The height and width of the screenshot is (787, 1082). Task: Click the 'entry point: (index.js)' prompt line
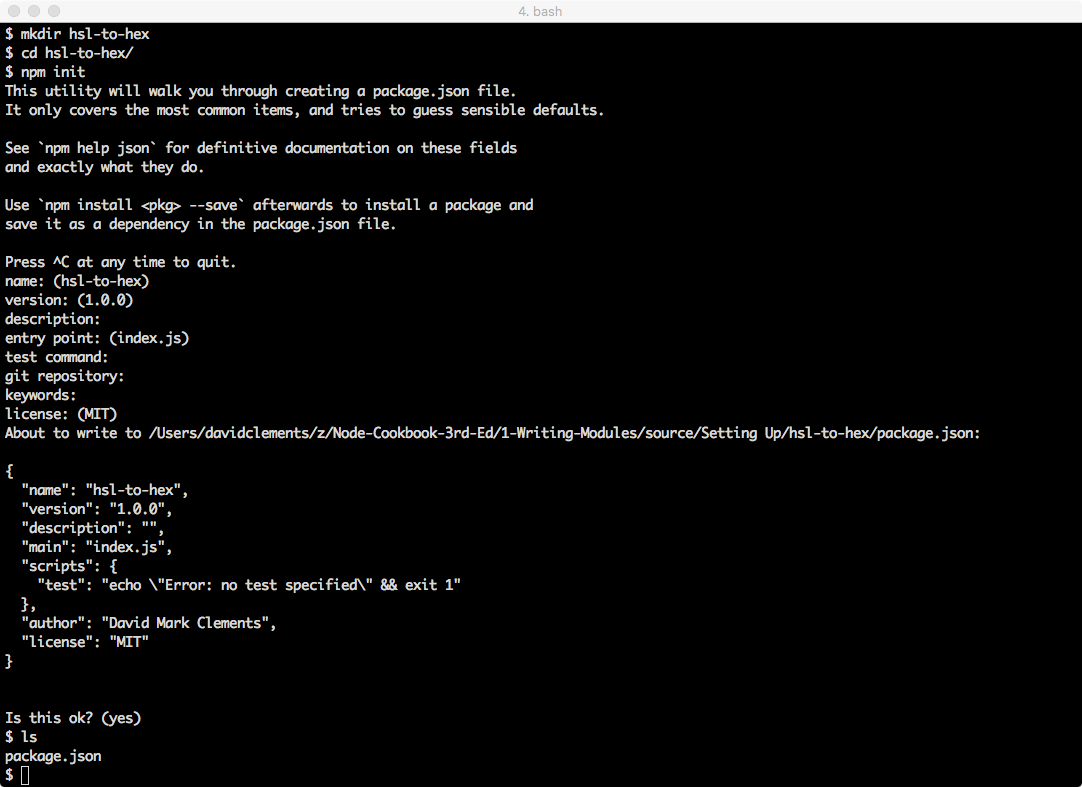click(x=97, y=338)
